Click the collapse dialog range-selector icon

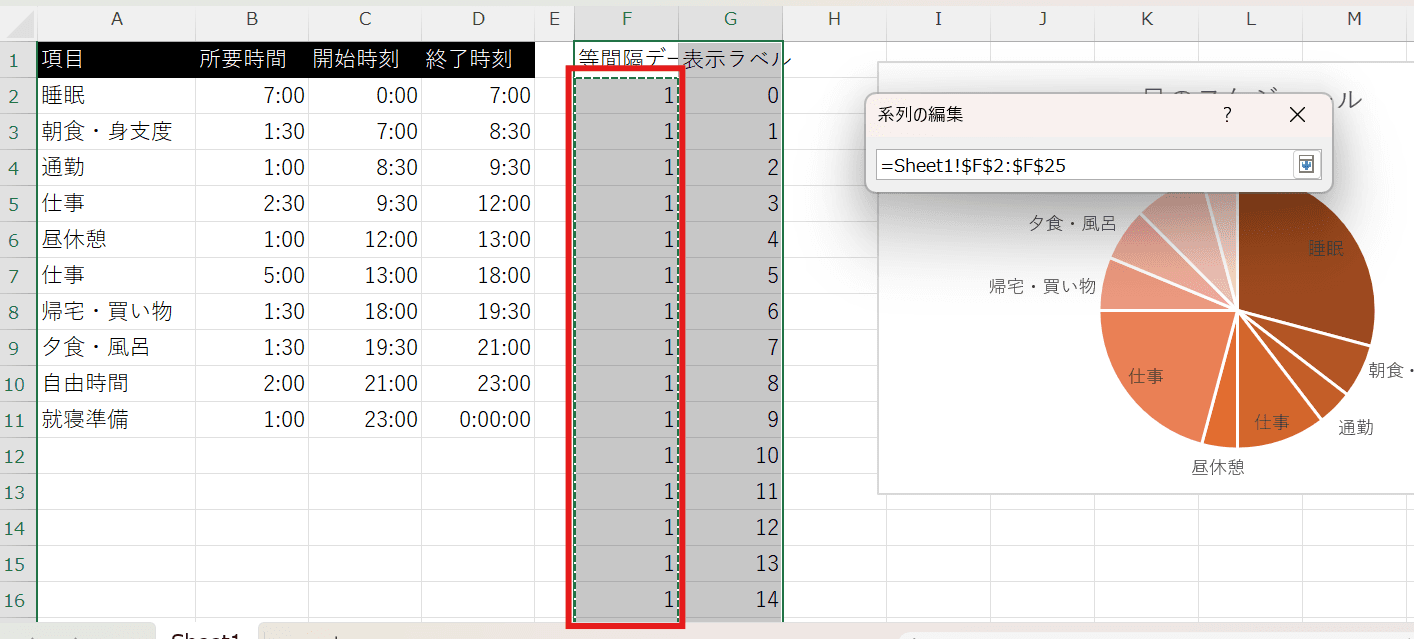tap(1306, 165)
